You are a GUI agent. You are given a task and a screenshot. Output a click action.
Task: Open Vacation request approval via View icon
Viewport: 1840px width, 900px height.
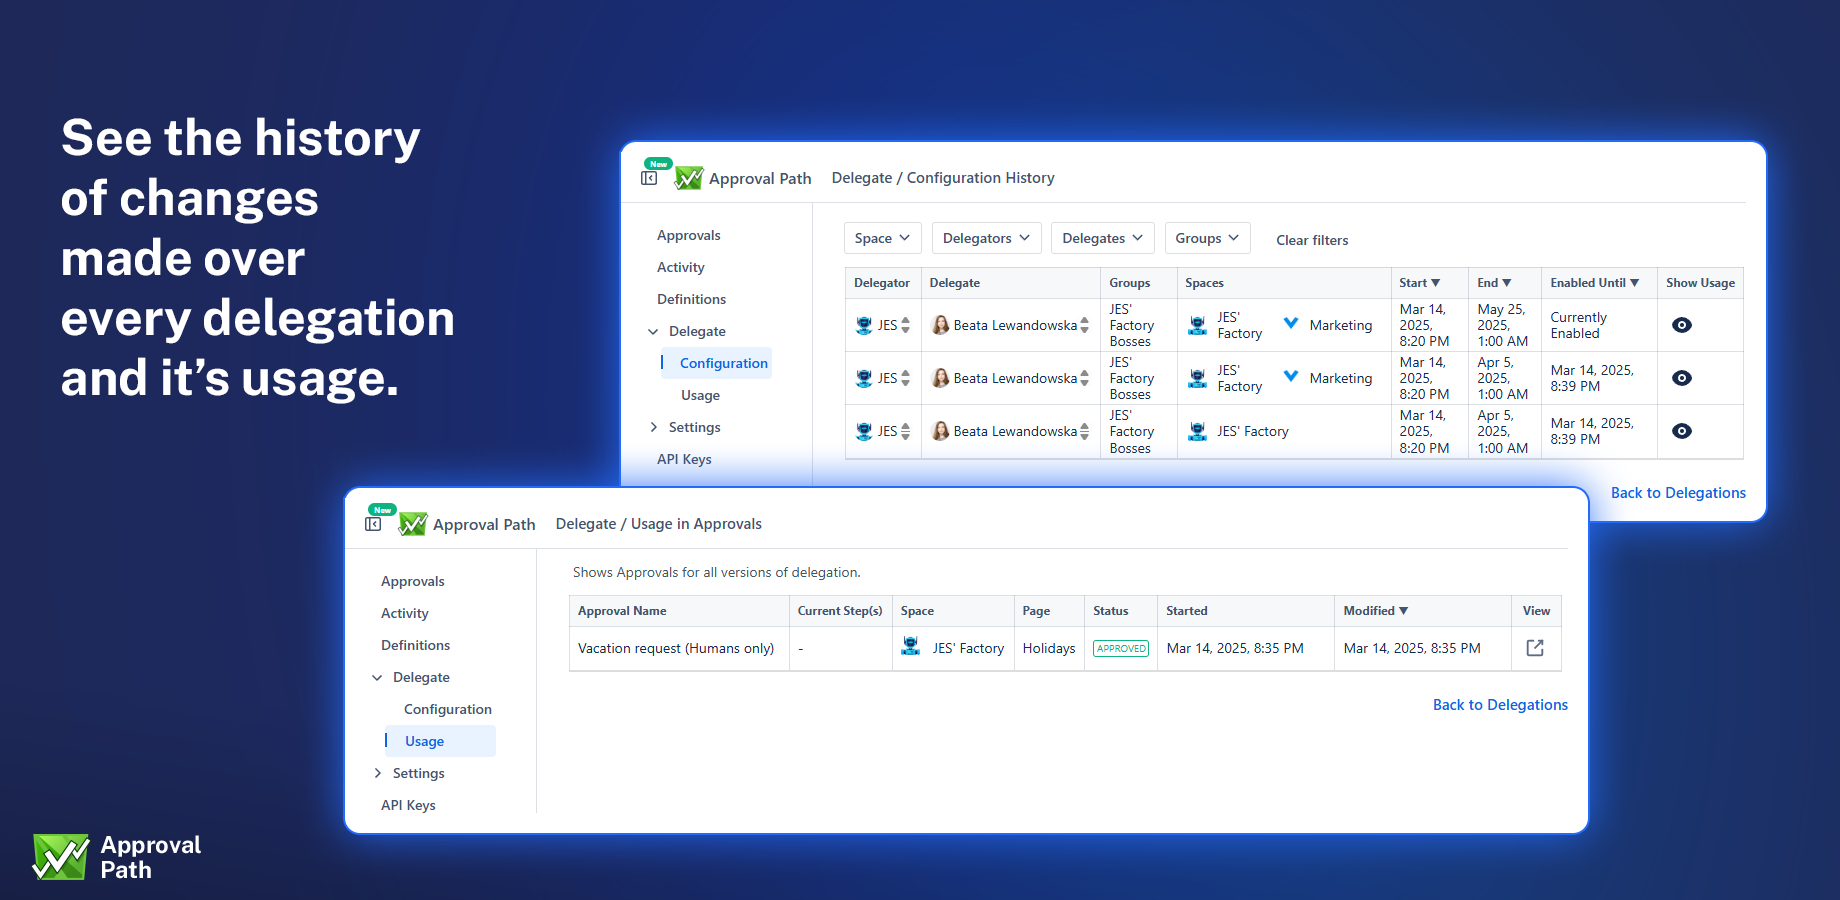coord(1535,648)
